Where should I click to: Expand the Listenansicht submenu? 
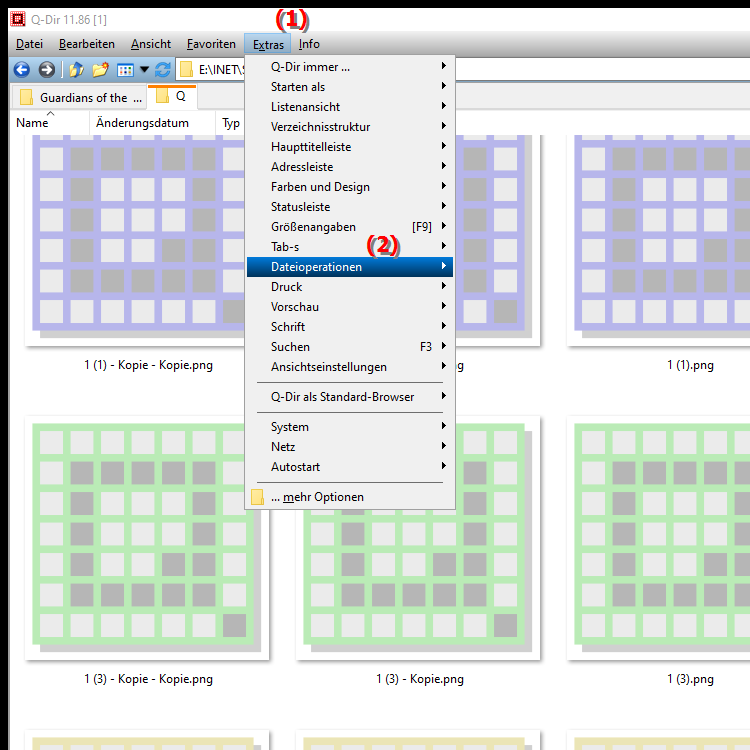click(x=350, y=107)
